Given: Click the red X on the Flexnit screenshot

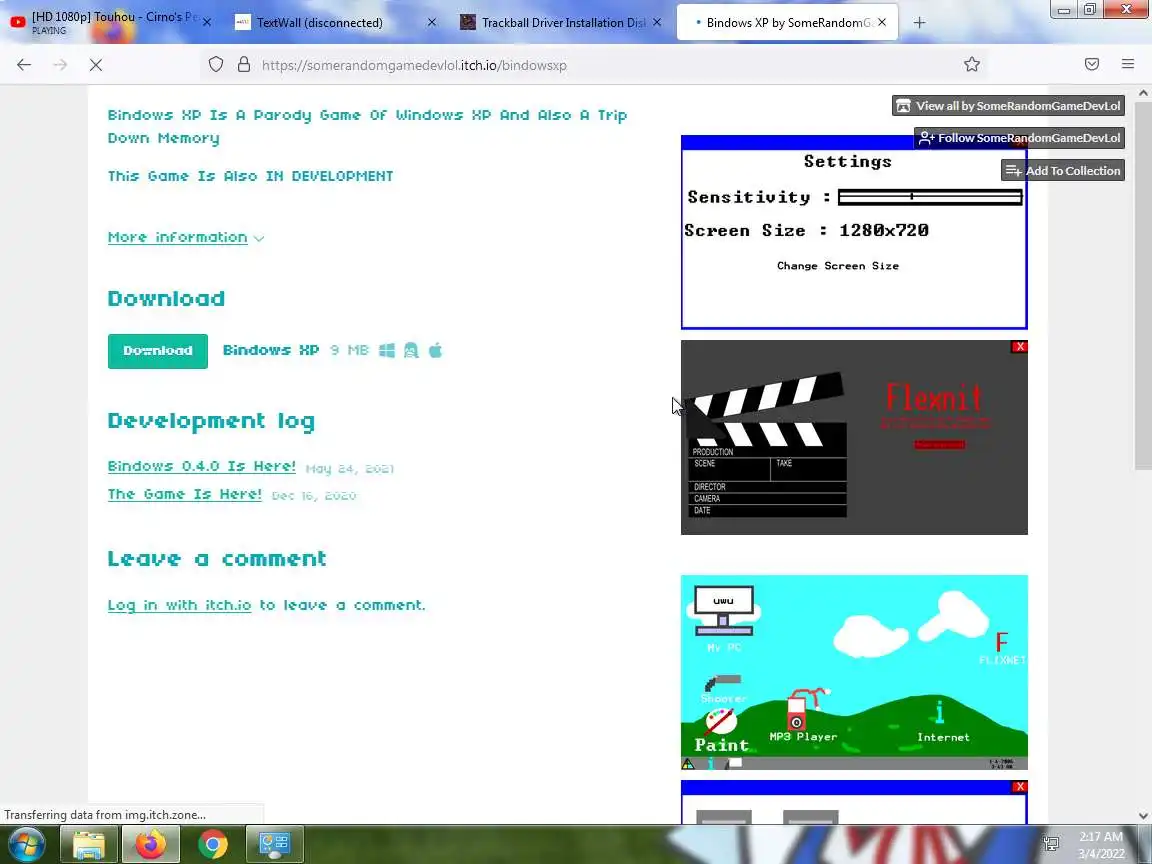Looking at the screenshot, I should tap(1019, 347).
